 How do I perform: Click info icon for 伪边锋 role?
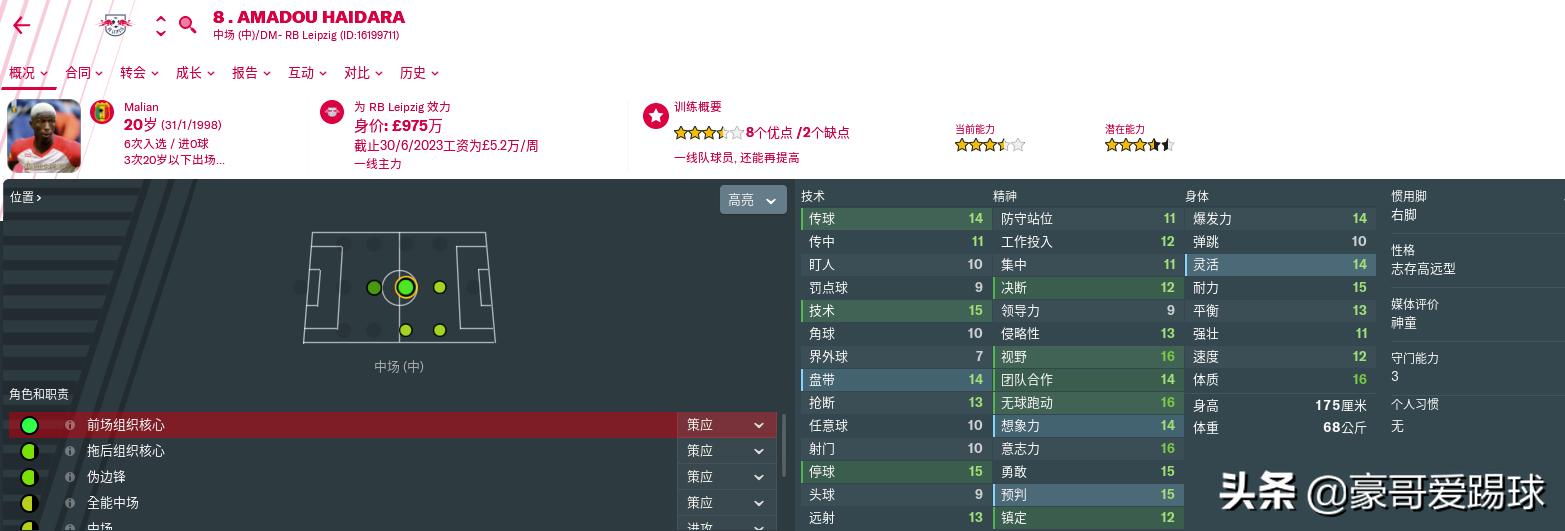(x=70, y=477)
